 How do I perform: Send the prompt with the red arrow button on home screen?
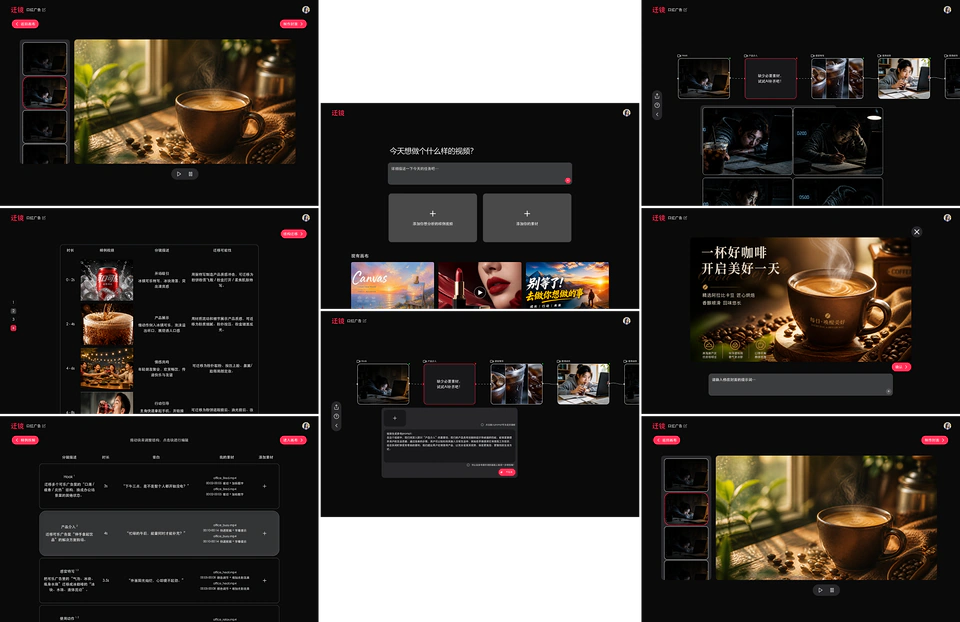click(568, 181)
